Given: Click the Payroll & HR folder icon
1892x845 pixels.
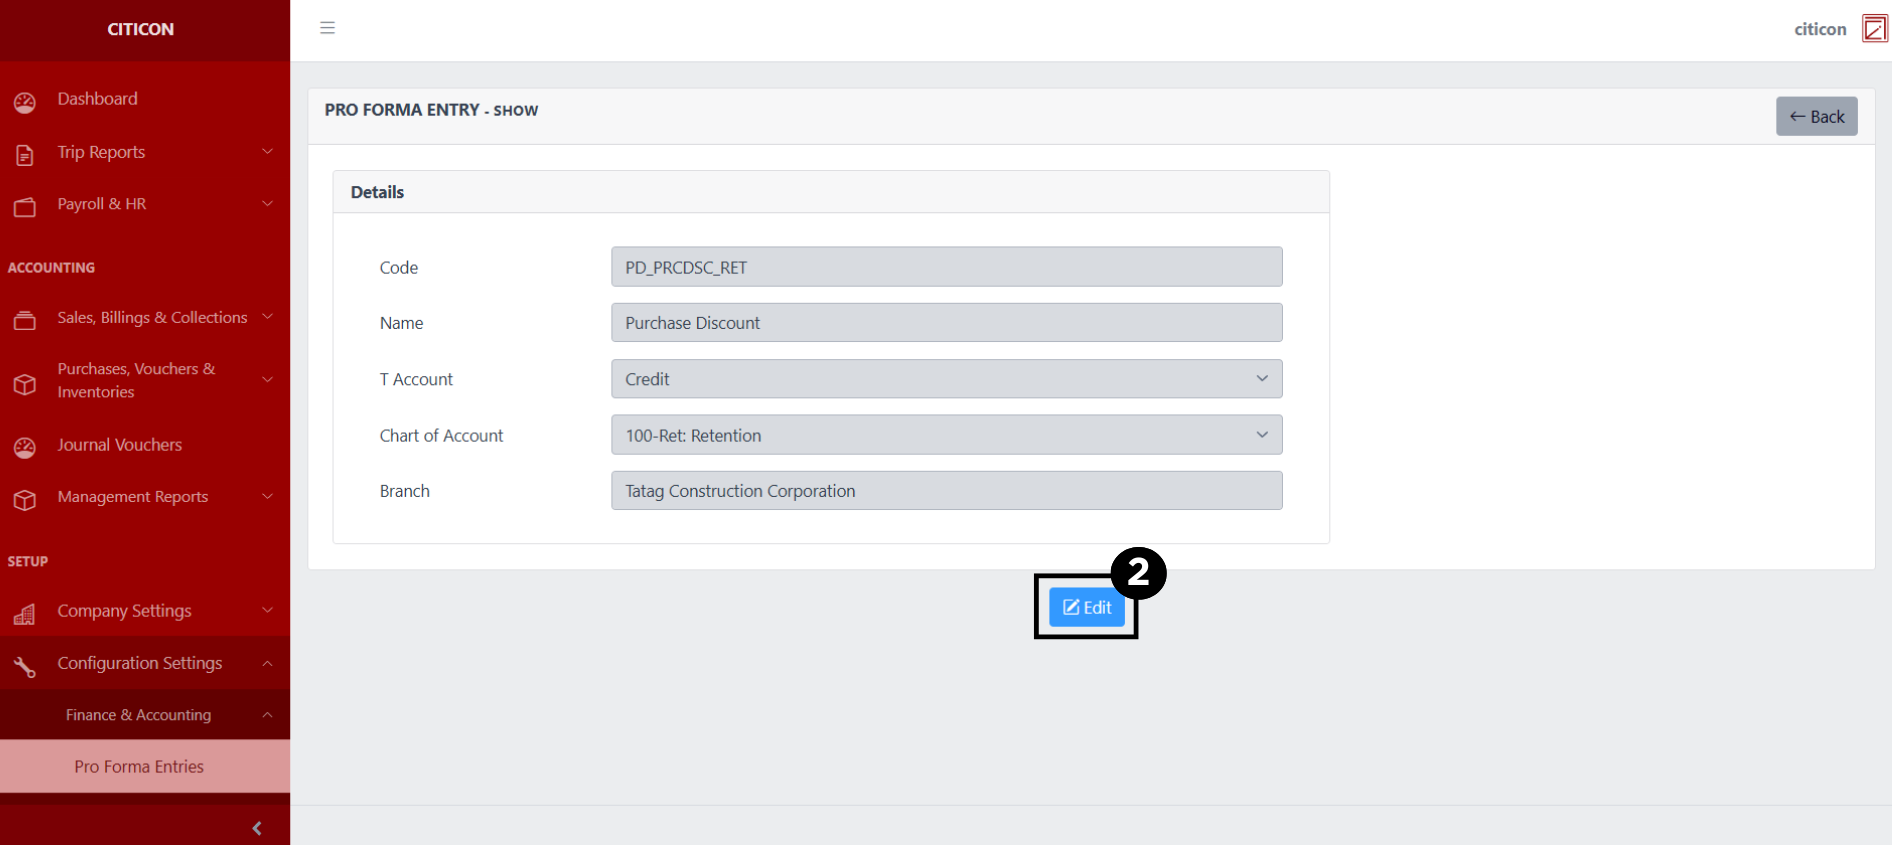Looking at the screenshot, I should tap(25, 207).
